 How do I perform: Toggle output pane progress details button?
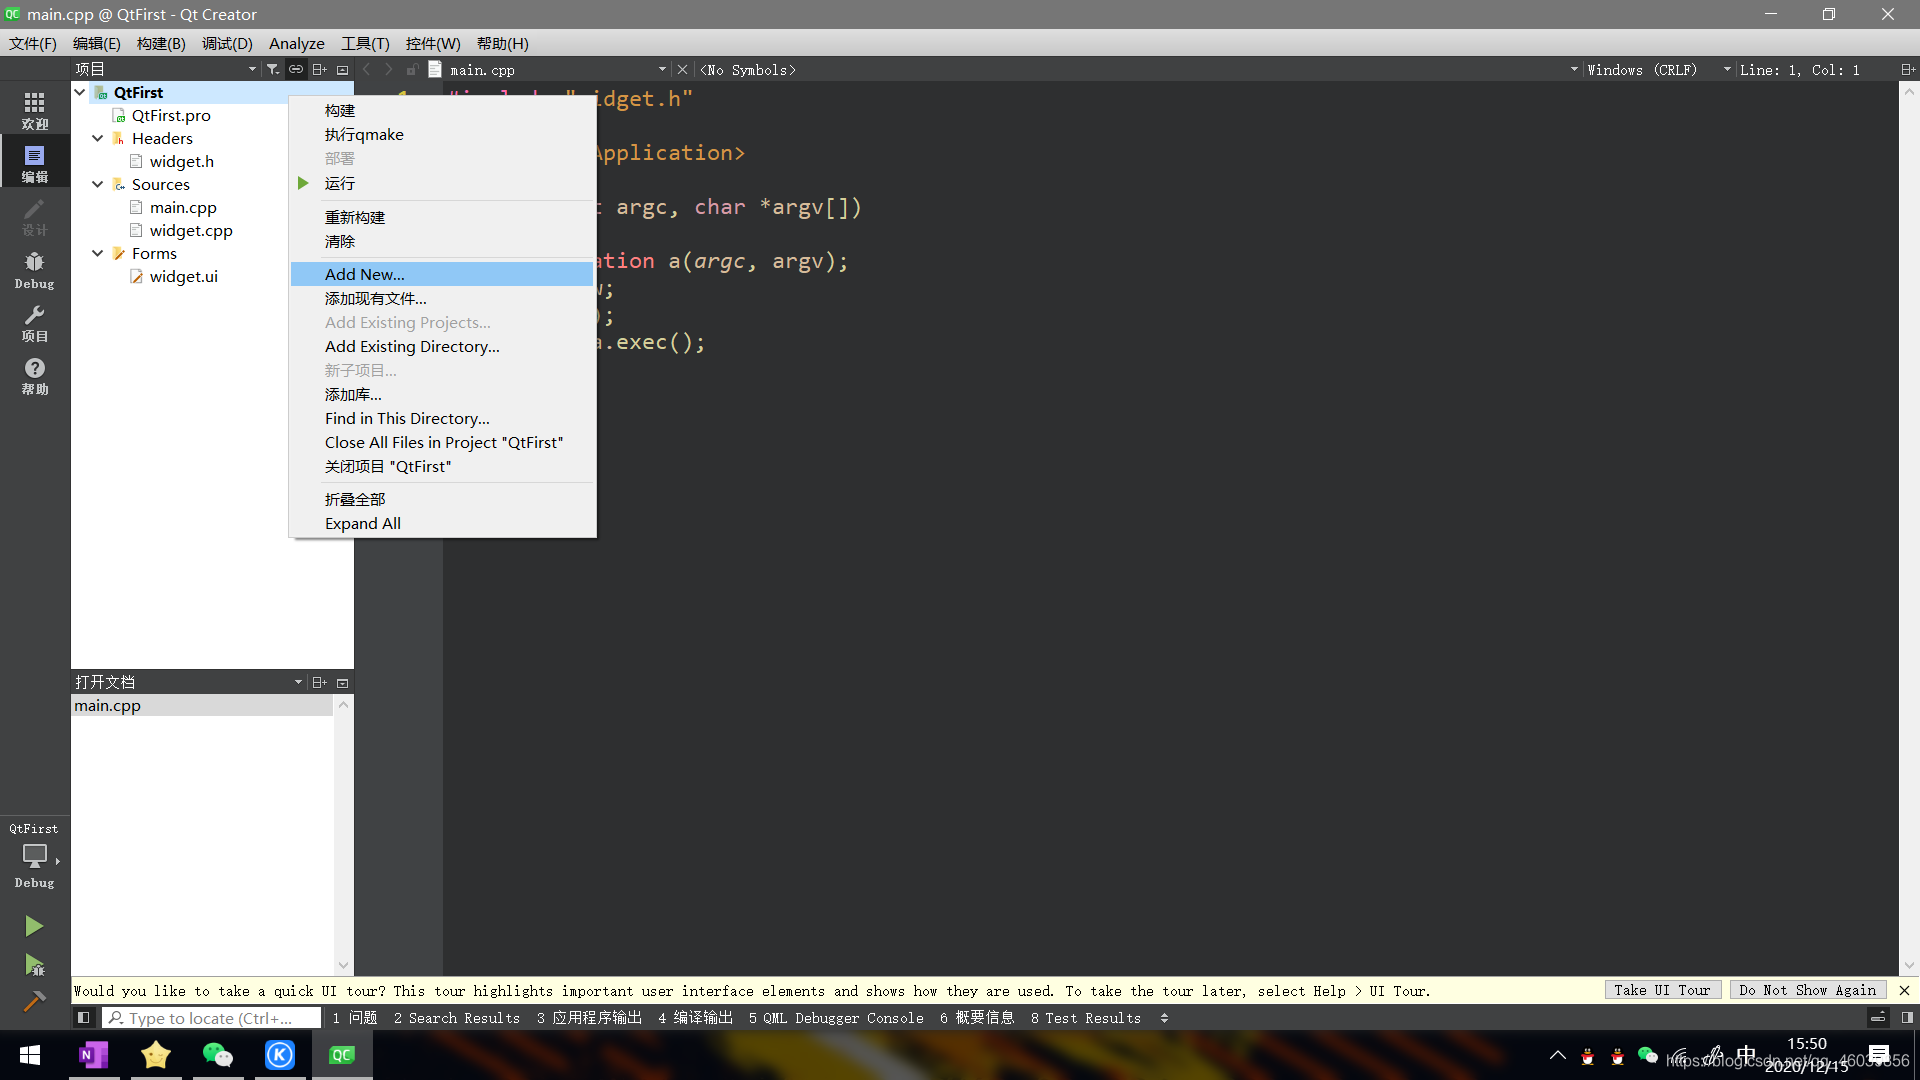pos(1878,1018)
